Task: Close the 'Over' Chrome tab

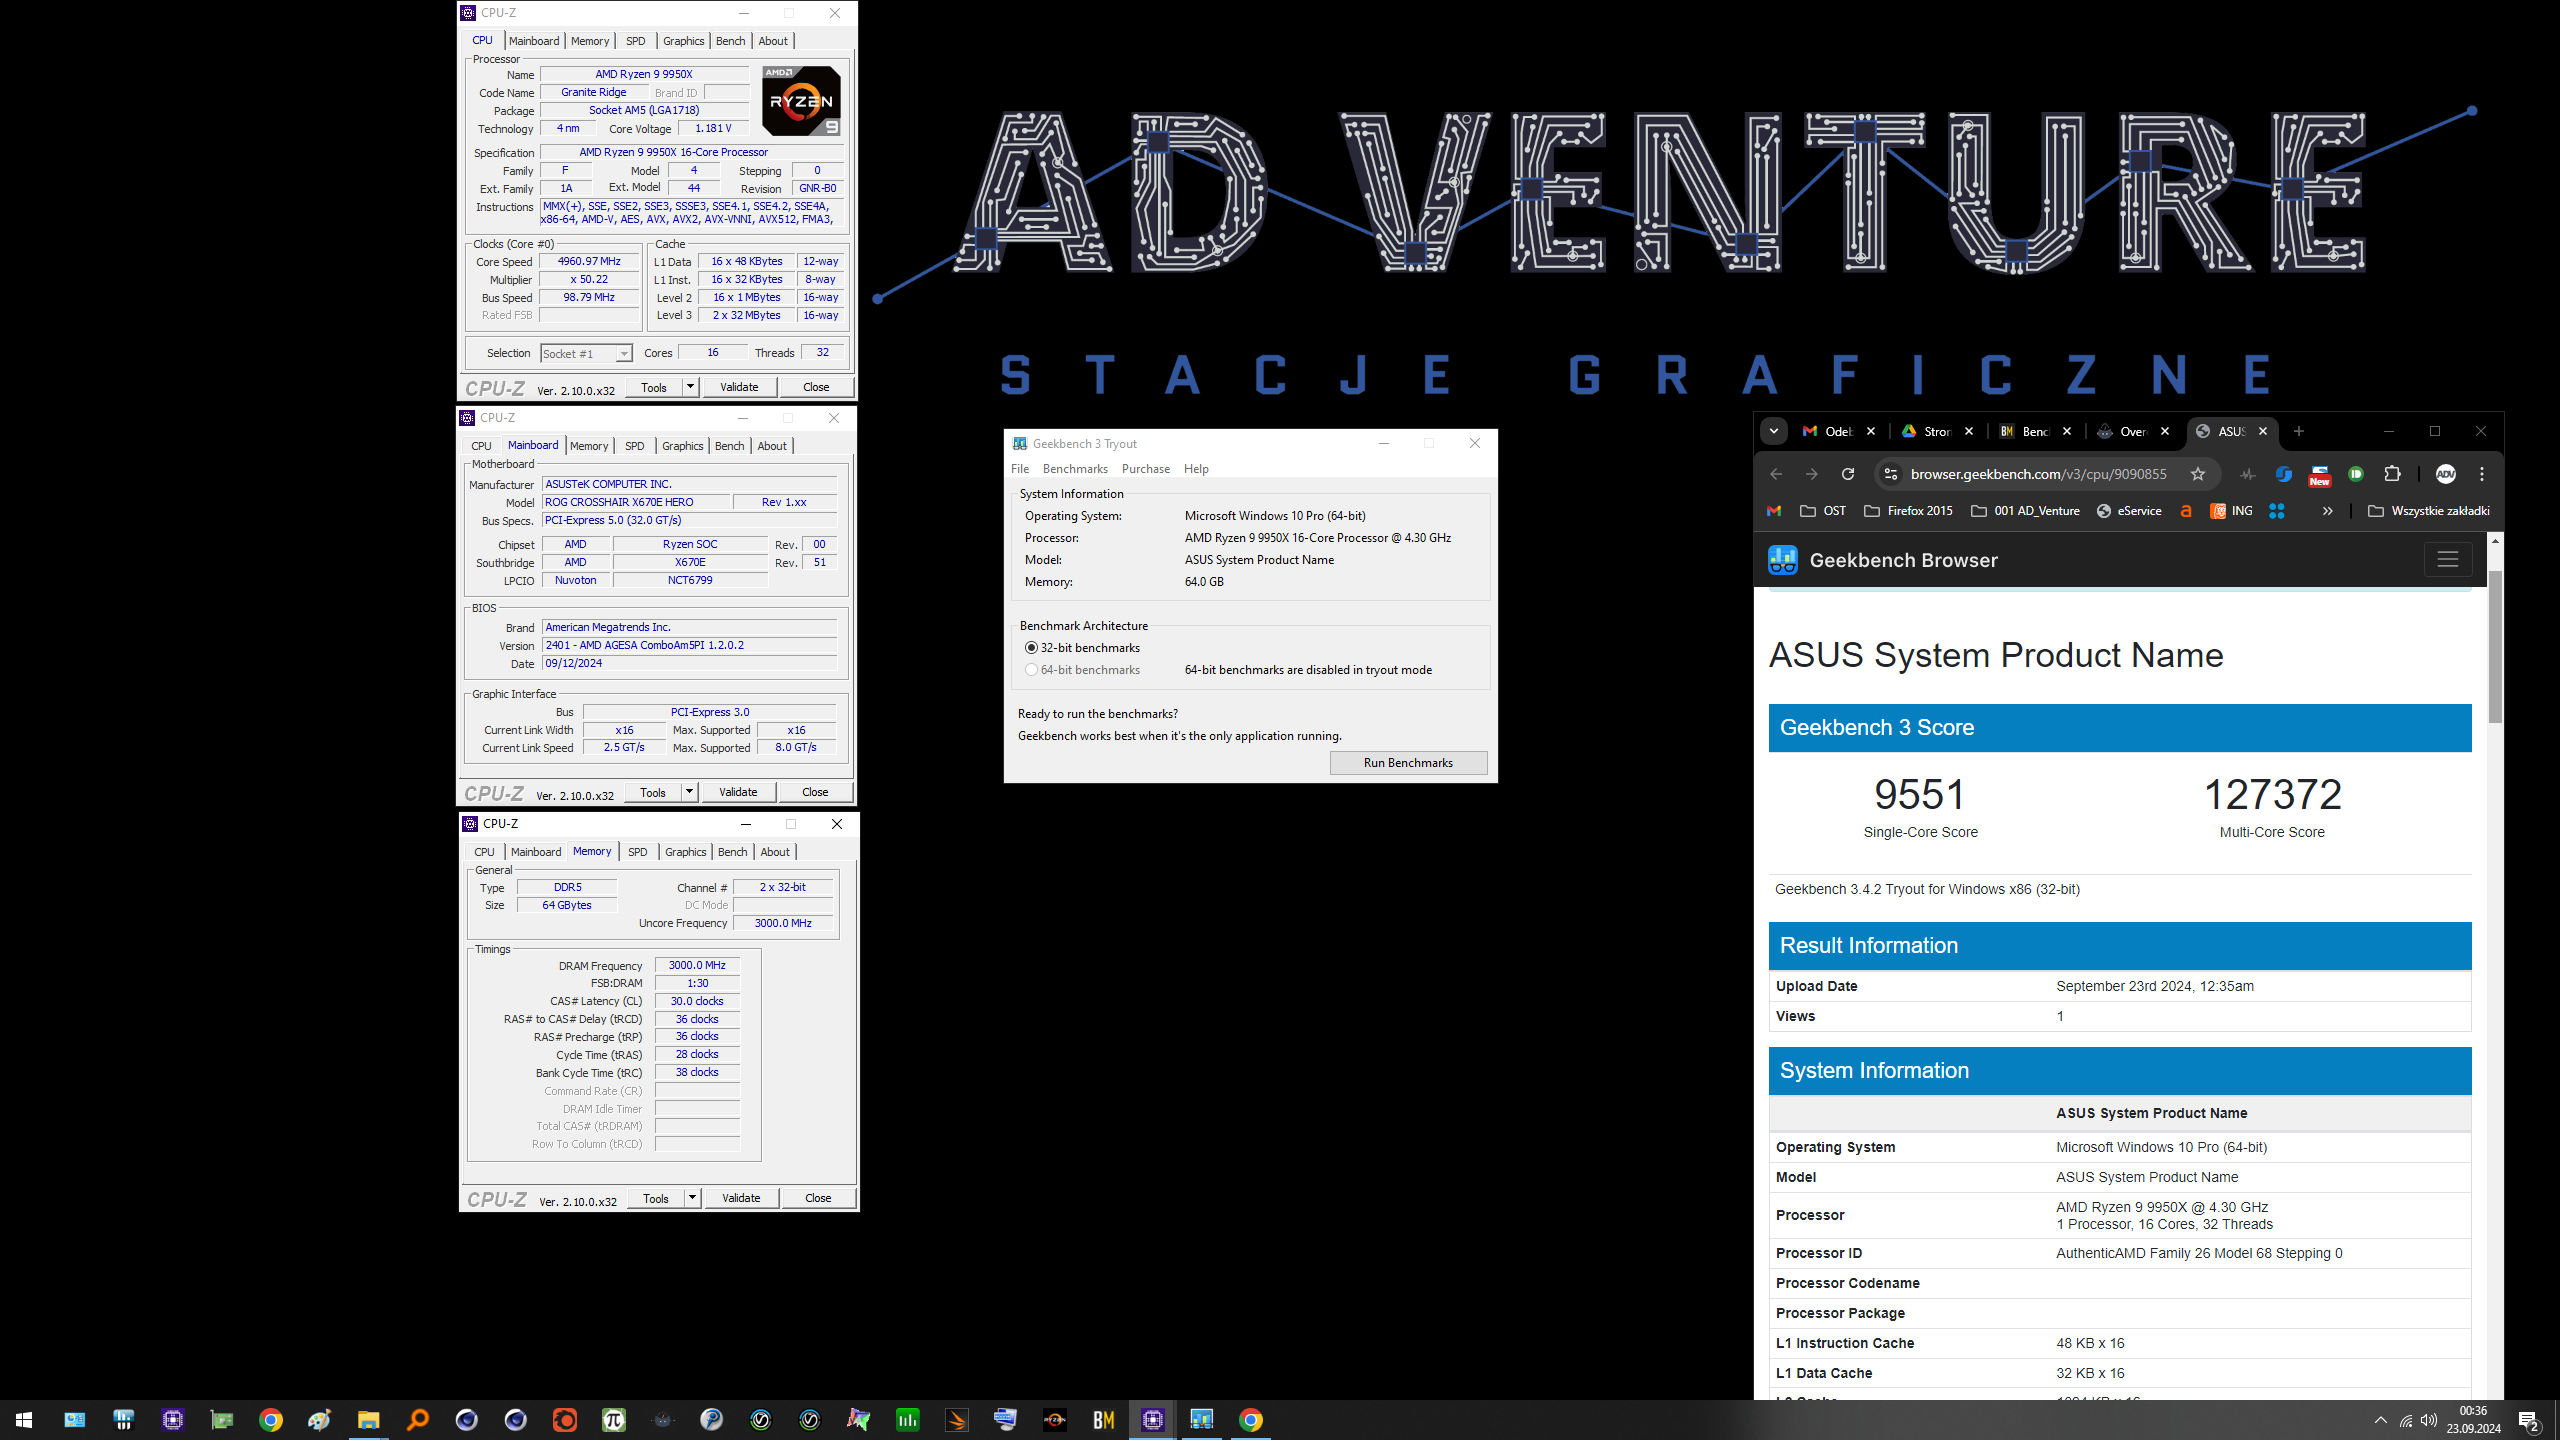Action: tap(2164, 431)
